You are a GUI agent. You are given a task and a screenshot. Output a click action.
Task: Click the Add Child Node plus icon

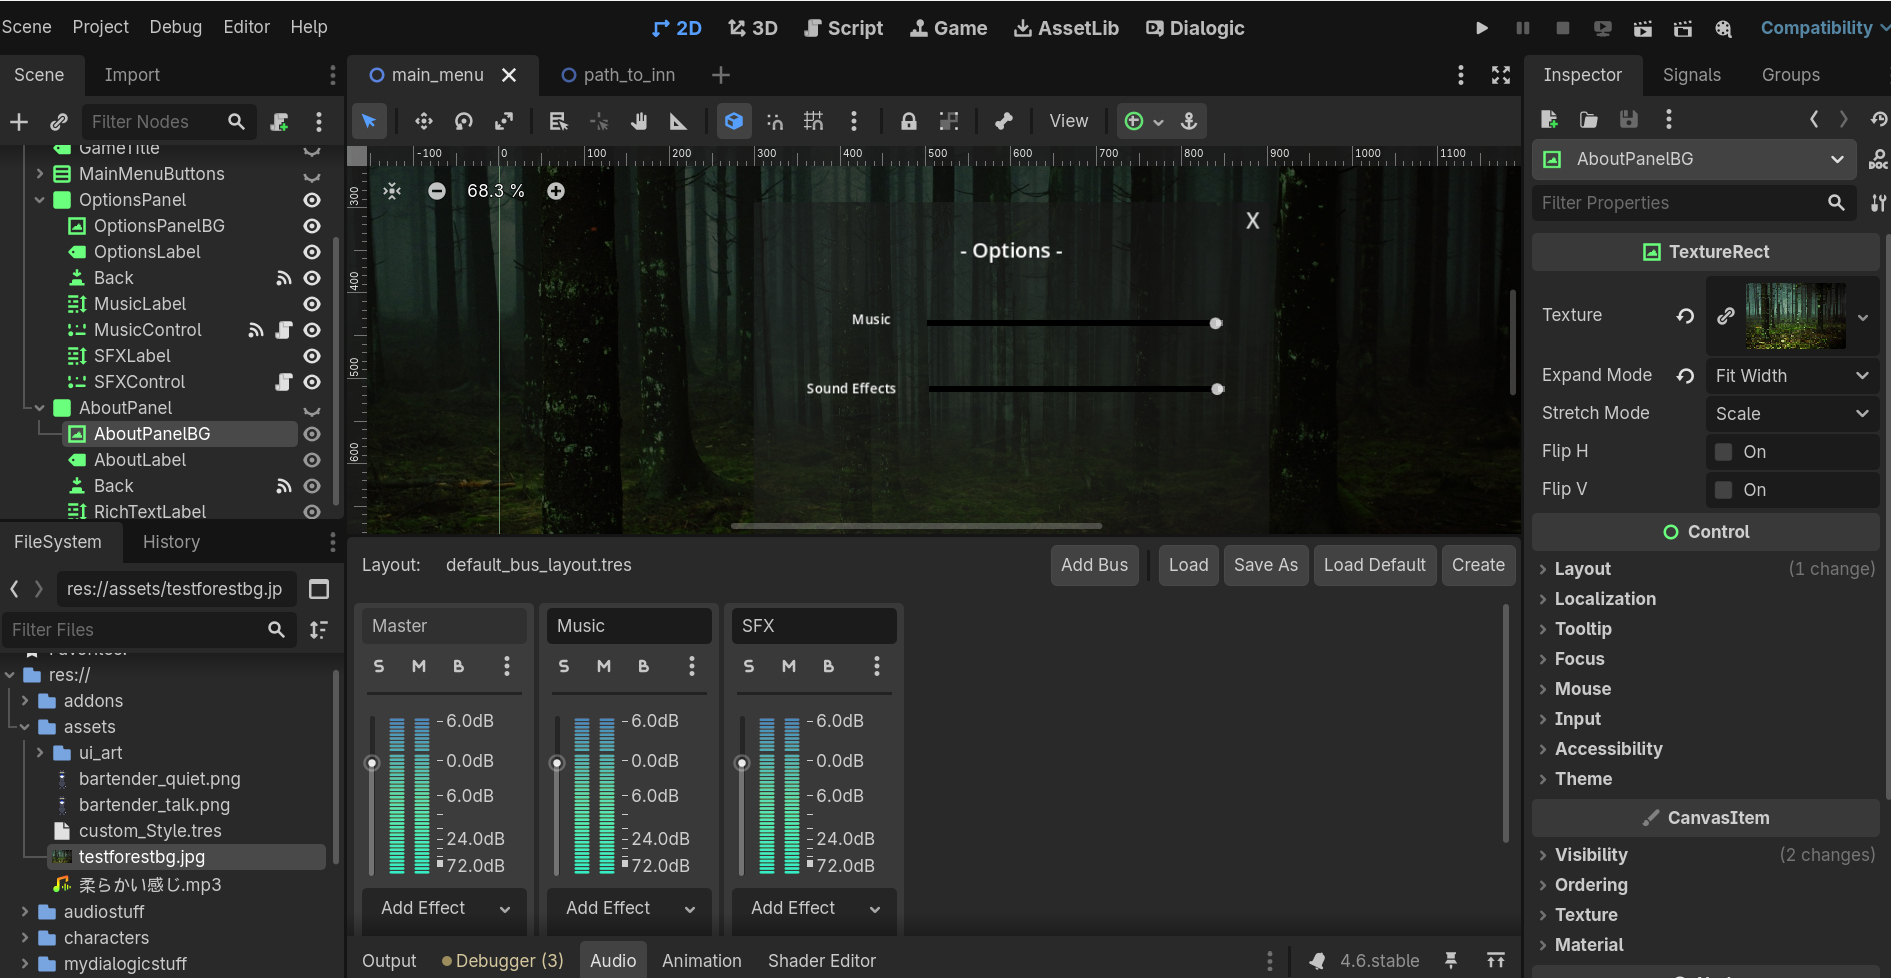tap(19, 121)
